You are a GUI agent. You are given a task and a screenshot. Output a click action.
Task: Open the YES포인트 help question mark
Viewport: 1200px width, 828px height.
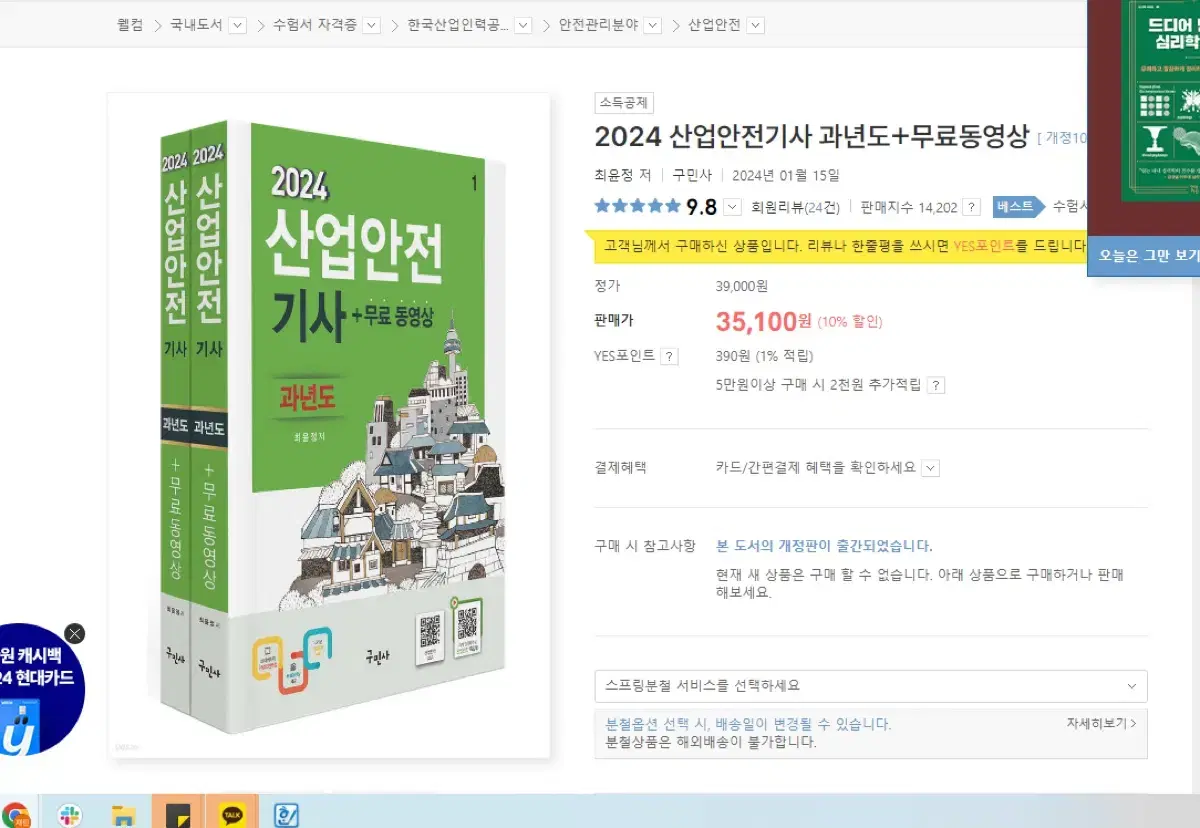pyautogui.click(x=670, y=356)
